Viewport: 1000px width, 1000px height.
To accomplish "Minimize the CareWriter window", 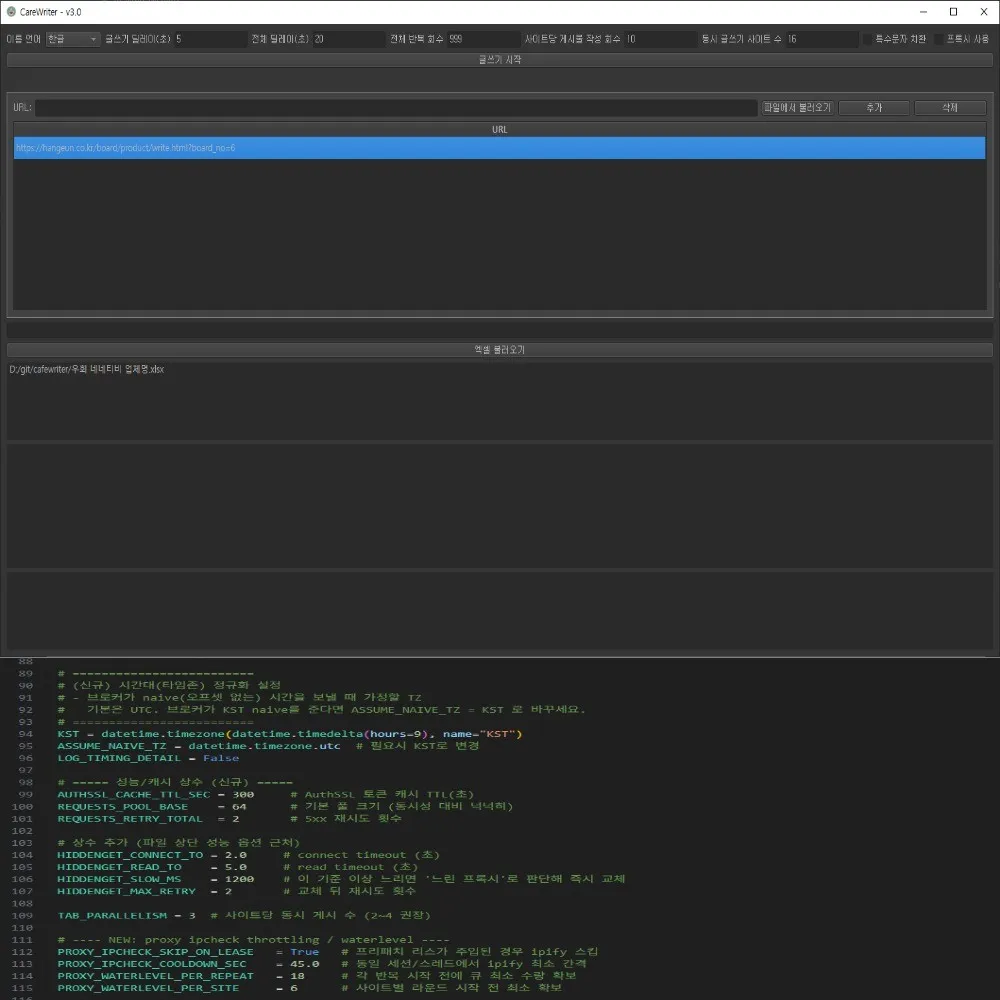I will coord(923,11).
